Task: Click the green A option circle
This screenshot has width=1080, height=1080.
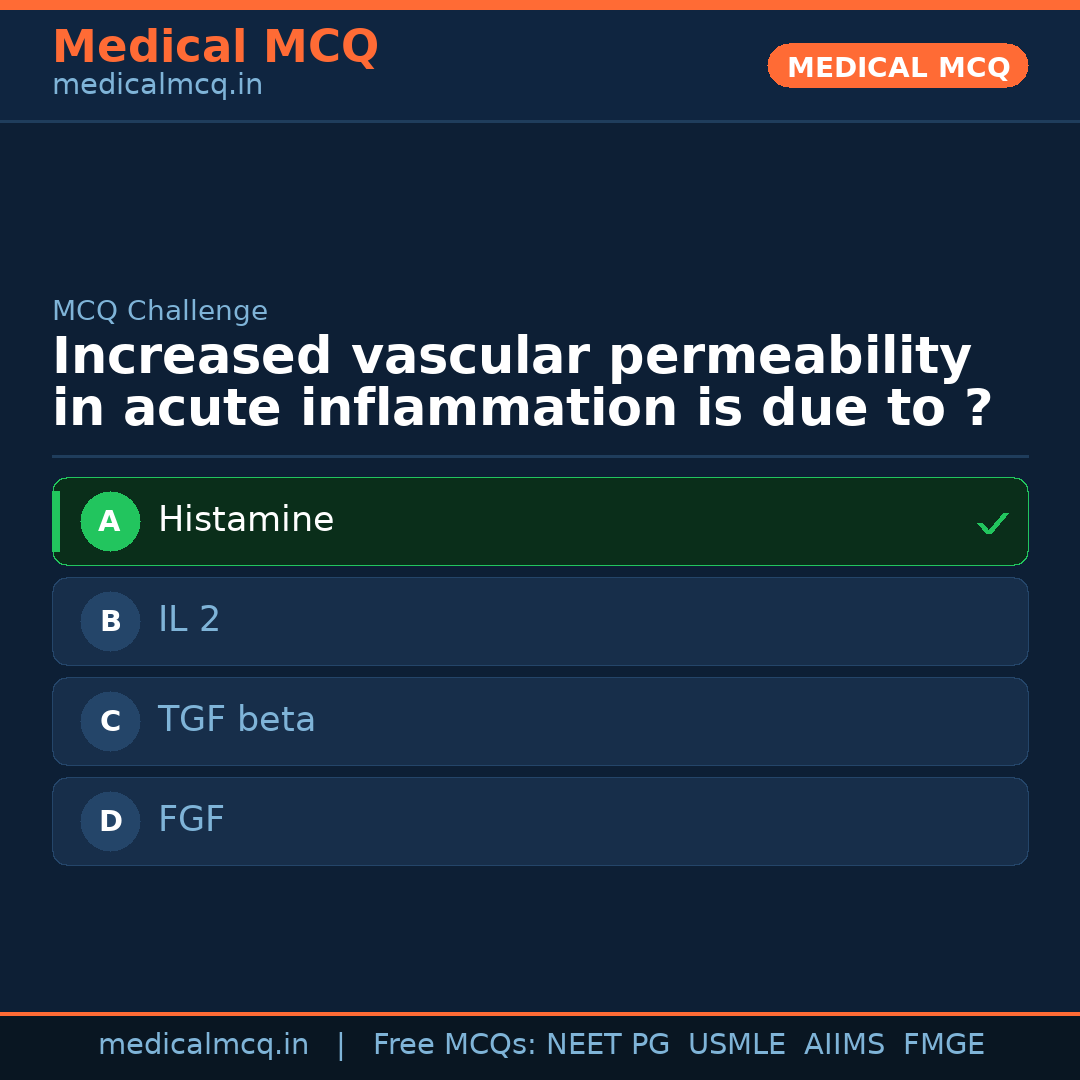Action: click(110, 521)
